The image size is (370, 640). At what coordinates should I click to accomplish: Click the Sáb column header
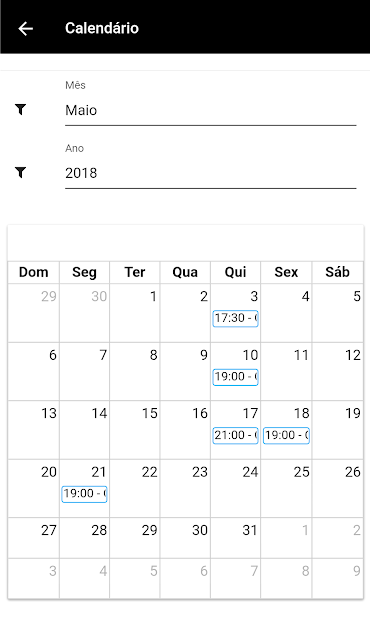(x=337, y=272)
